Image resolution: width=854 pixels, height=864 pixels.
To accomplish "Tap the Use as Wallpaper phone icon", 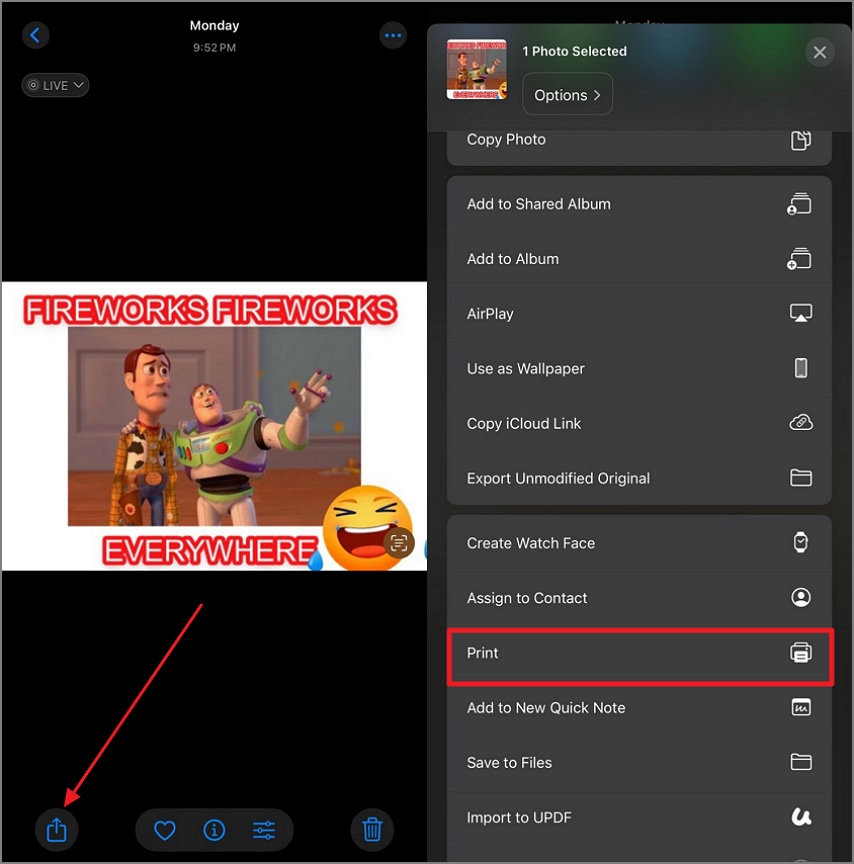I will click(x=801, y=368).
